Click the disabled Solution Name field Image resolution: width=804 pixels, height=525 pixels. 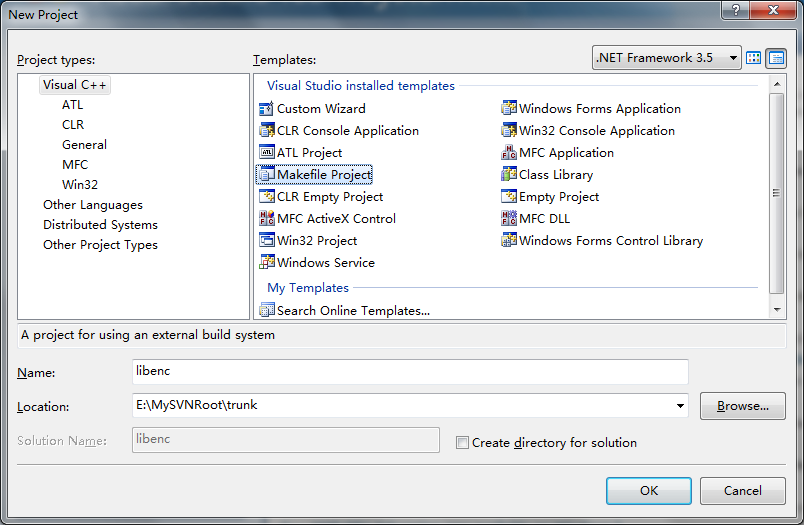286,440
